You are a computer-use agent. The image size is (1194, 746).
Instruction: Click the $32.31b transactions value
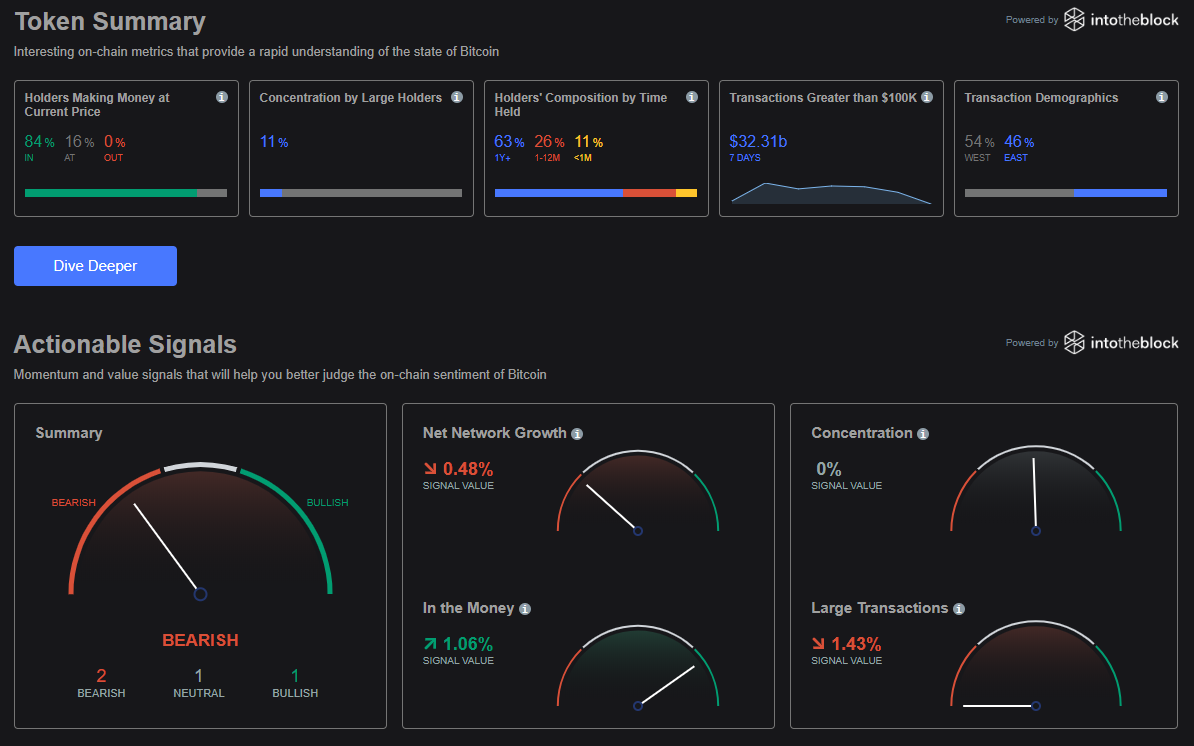[x=758, y=142]
